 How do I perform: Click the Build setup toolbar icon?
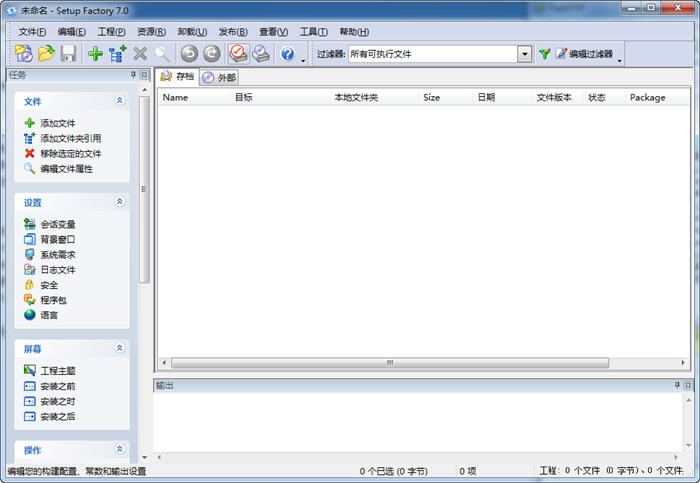point(238,54)
